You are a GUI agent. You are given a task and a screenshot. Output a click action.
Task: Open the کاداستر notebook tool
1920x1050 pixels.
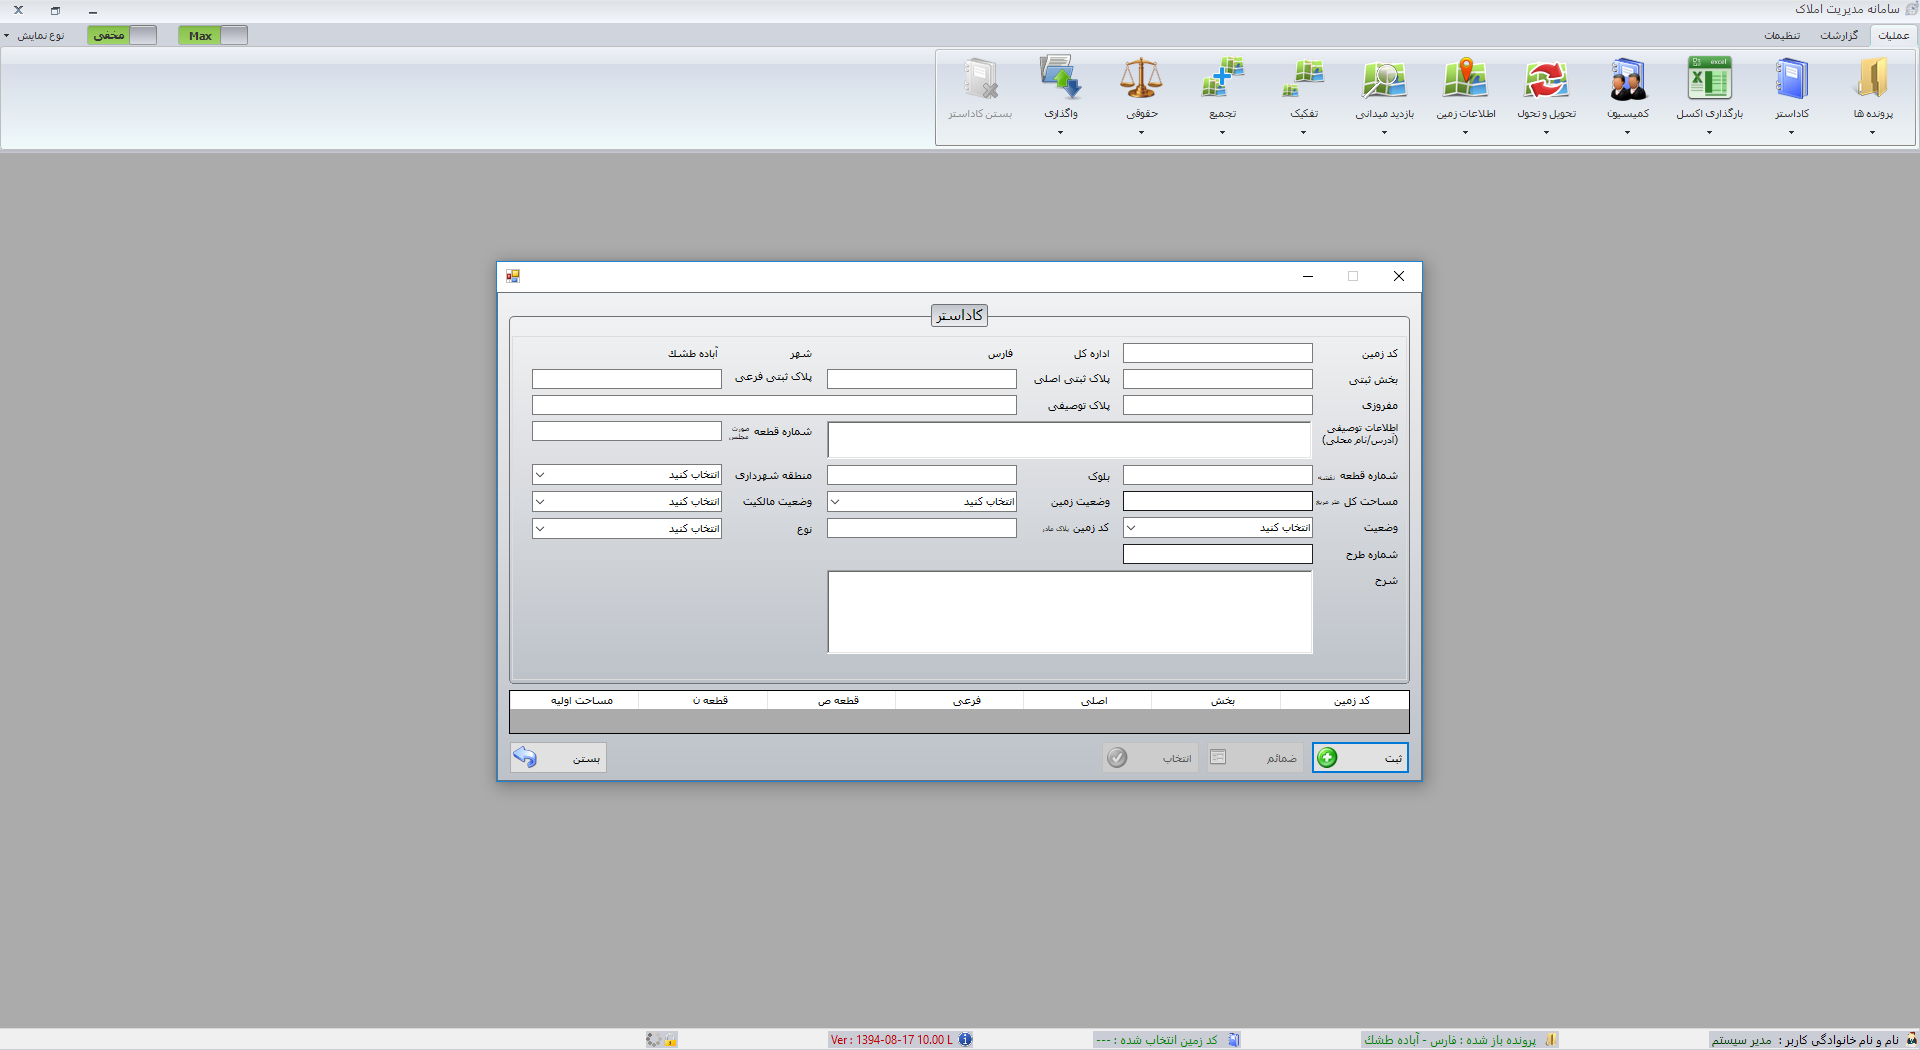(1791, 95)
